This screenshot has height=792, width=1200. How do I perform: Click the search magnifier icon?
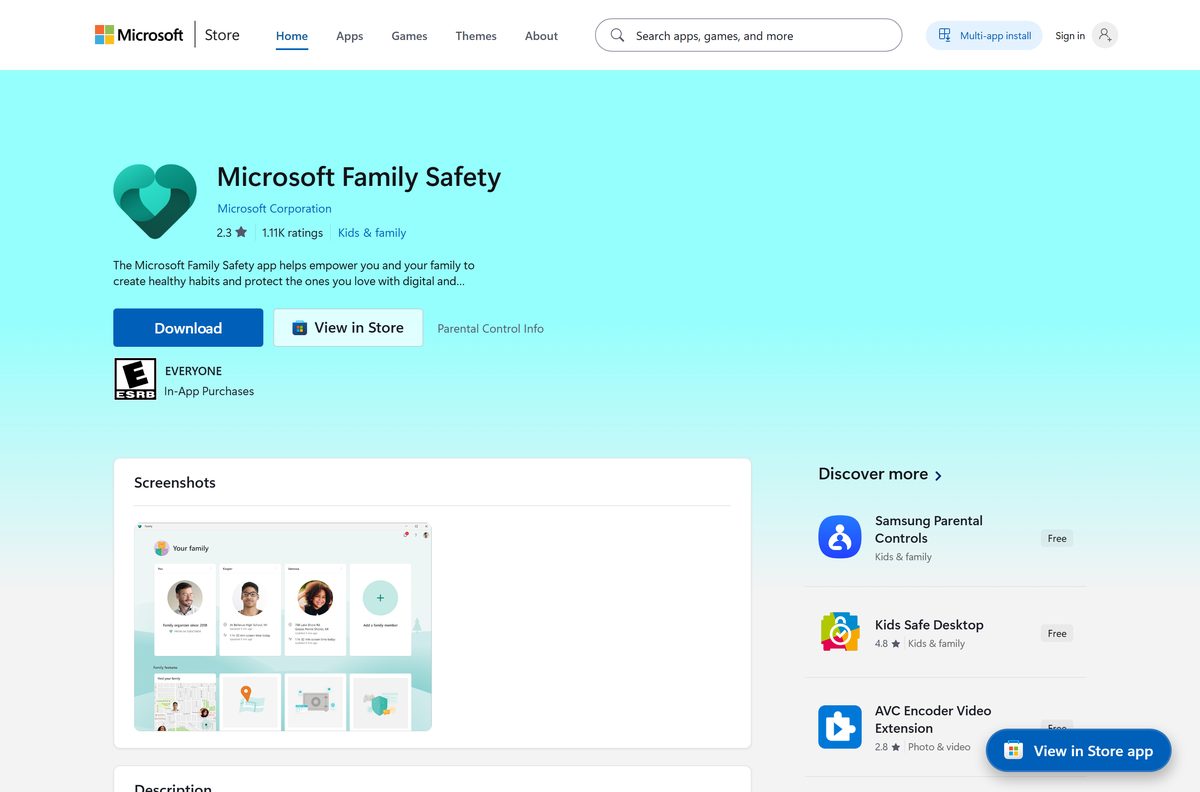coord(617,35)
